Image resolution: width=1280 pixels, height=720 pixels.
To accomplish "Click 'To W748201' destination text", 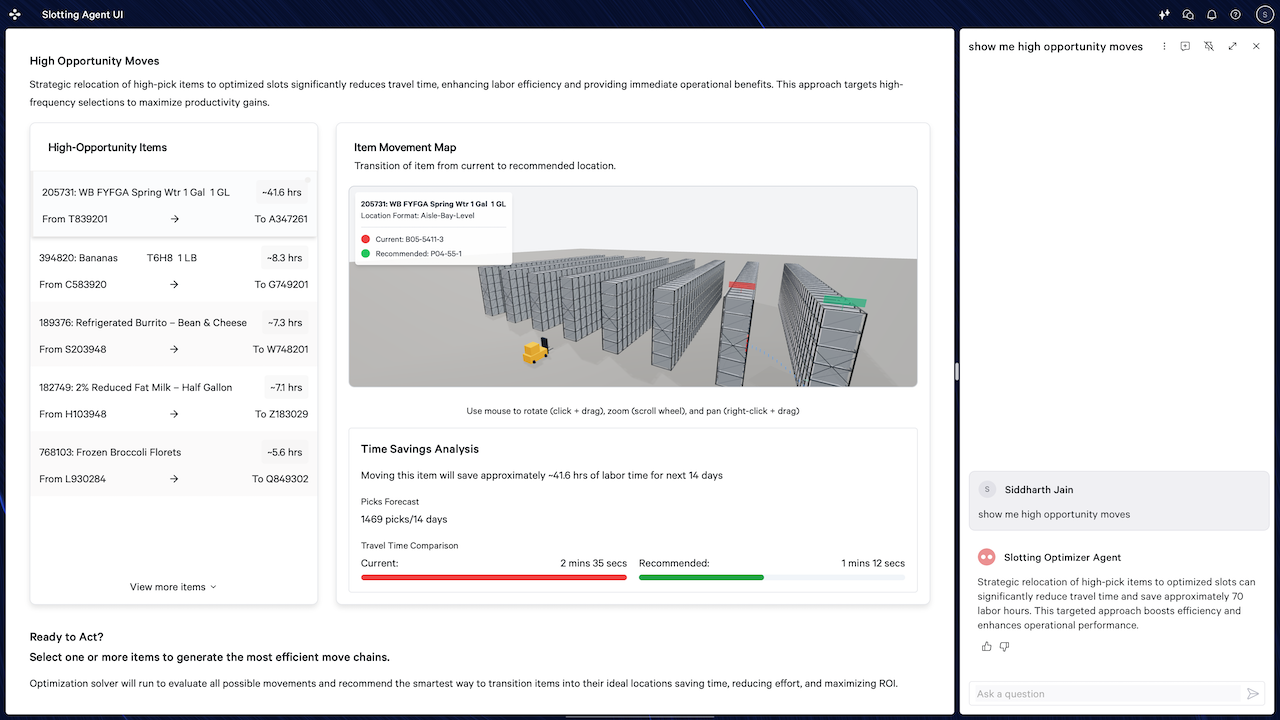I will coord(280,349).
